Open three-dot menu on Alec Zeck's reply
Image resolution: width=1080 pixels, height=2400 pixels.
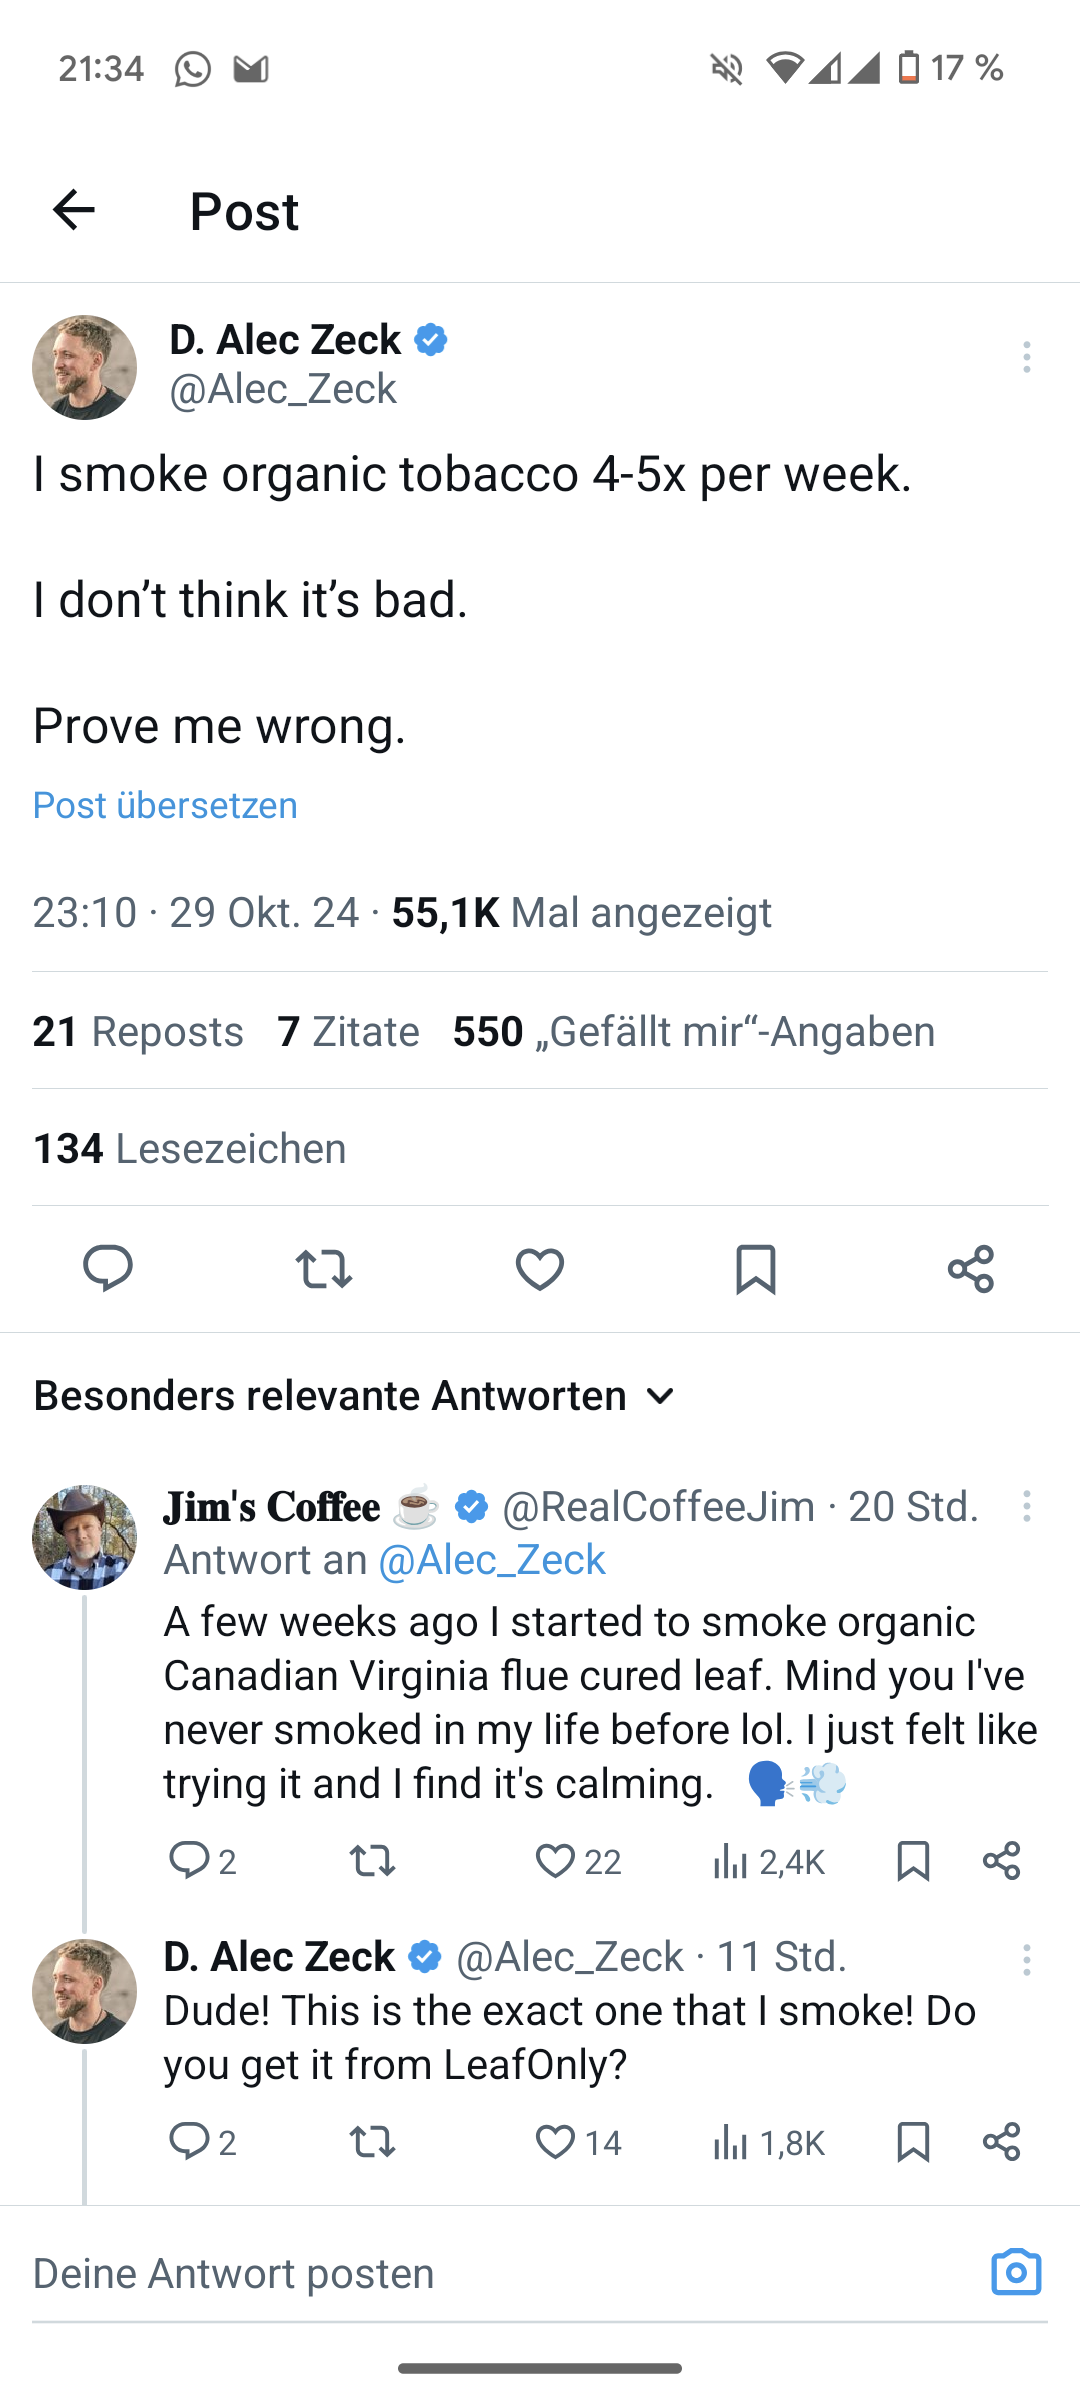click(x=1026, y=1959)
